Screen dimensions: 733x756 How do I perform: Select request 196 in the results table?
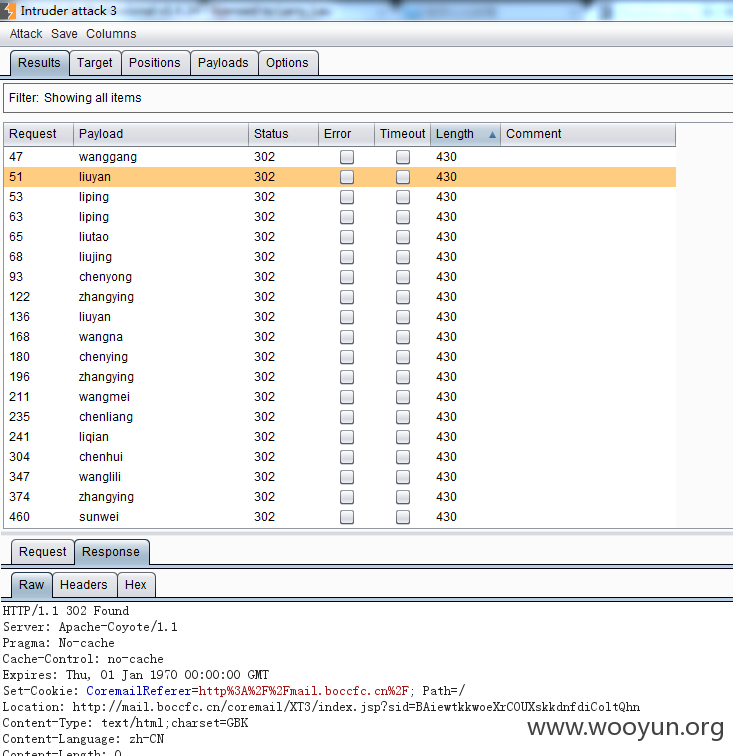tap(340, 377)
